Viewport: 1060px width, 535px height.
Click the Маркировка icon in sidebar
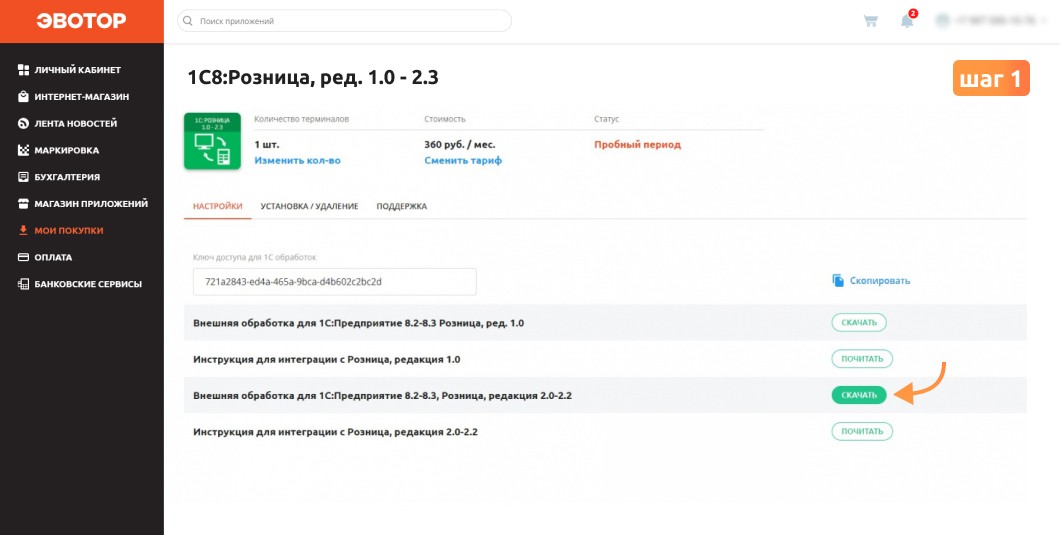pos(23,150)
